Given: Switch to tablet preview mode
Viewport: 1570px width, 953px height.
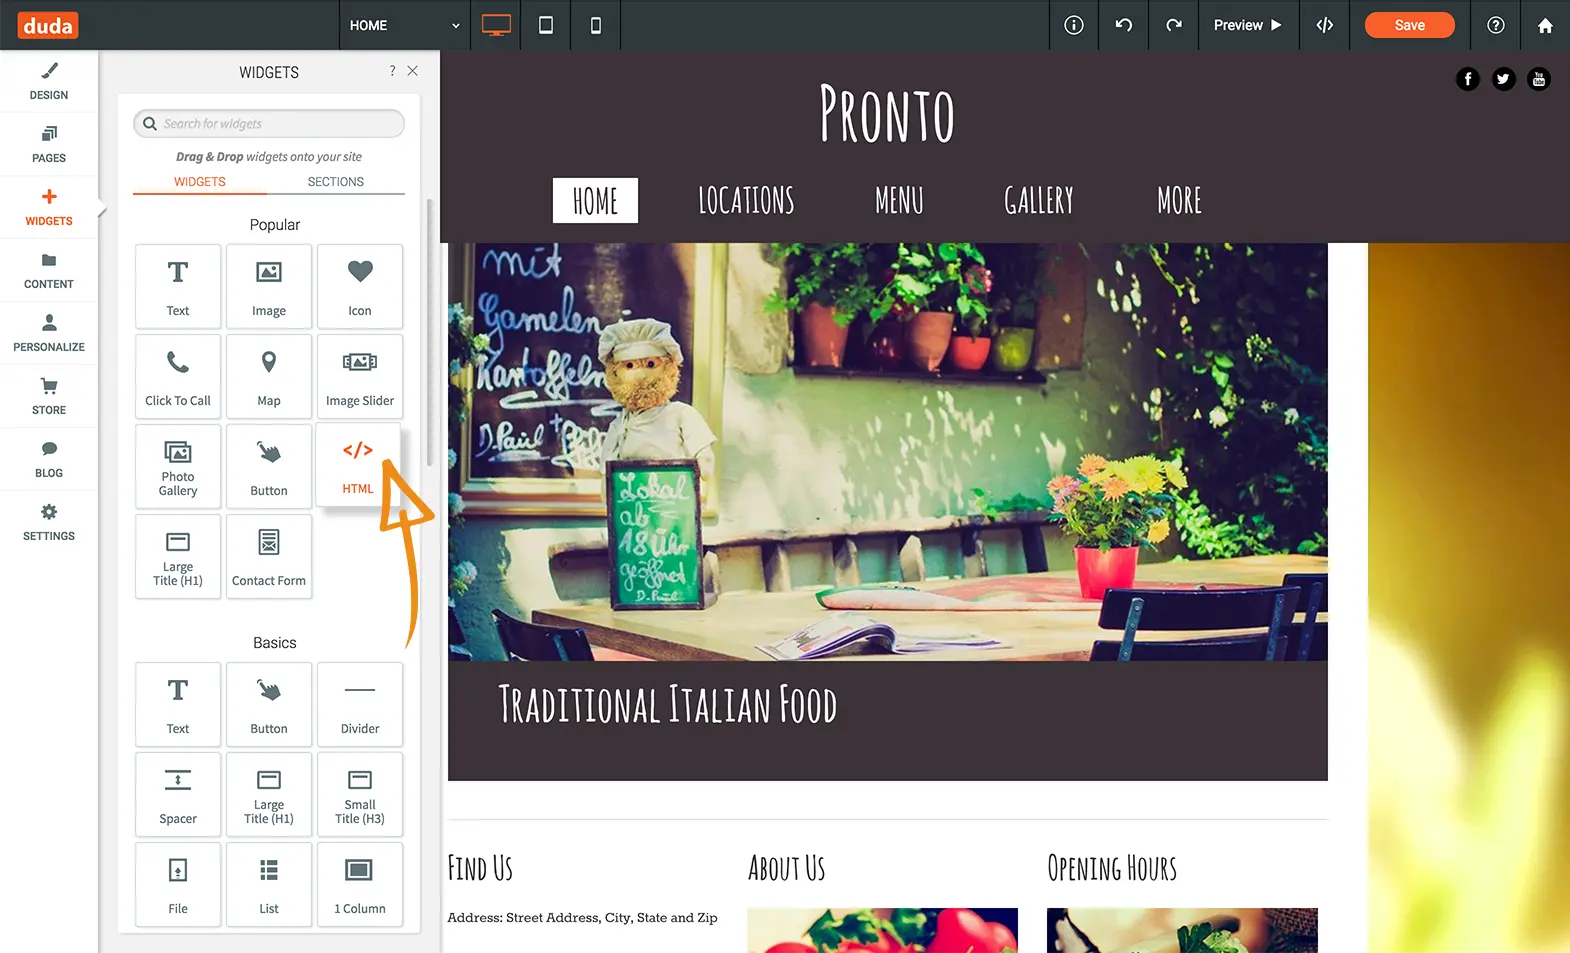Looking at the screenshot, I should pyautogui.click(x=546, y=25).
